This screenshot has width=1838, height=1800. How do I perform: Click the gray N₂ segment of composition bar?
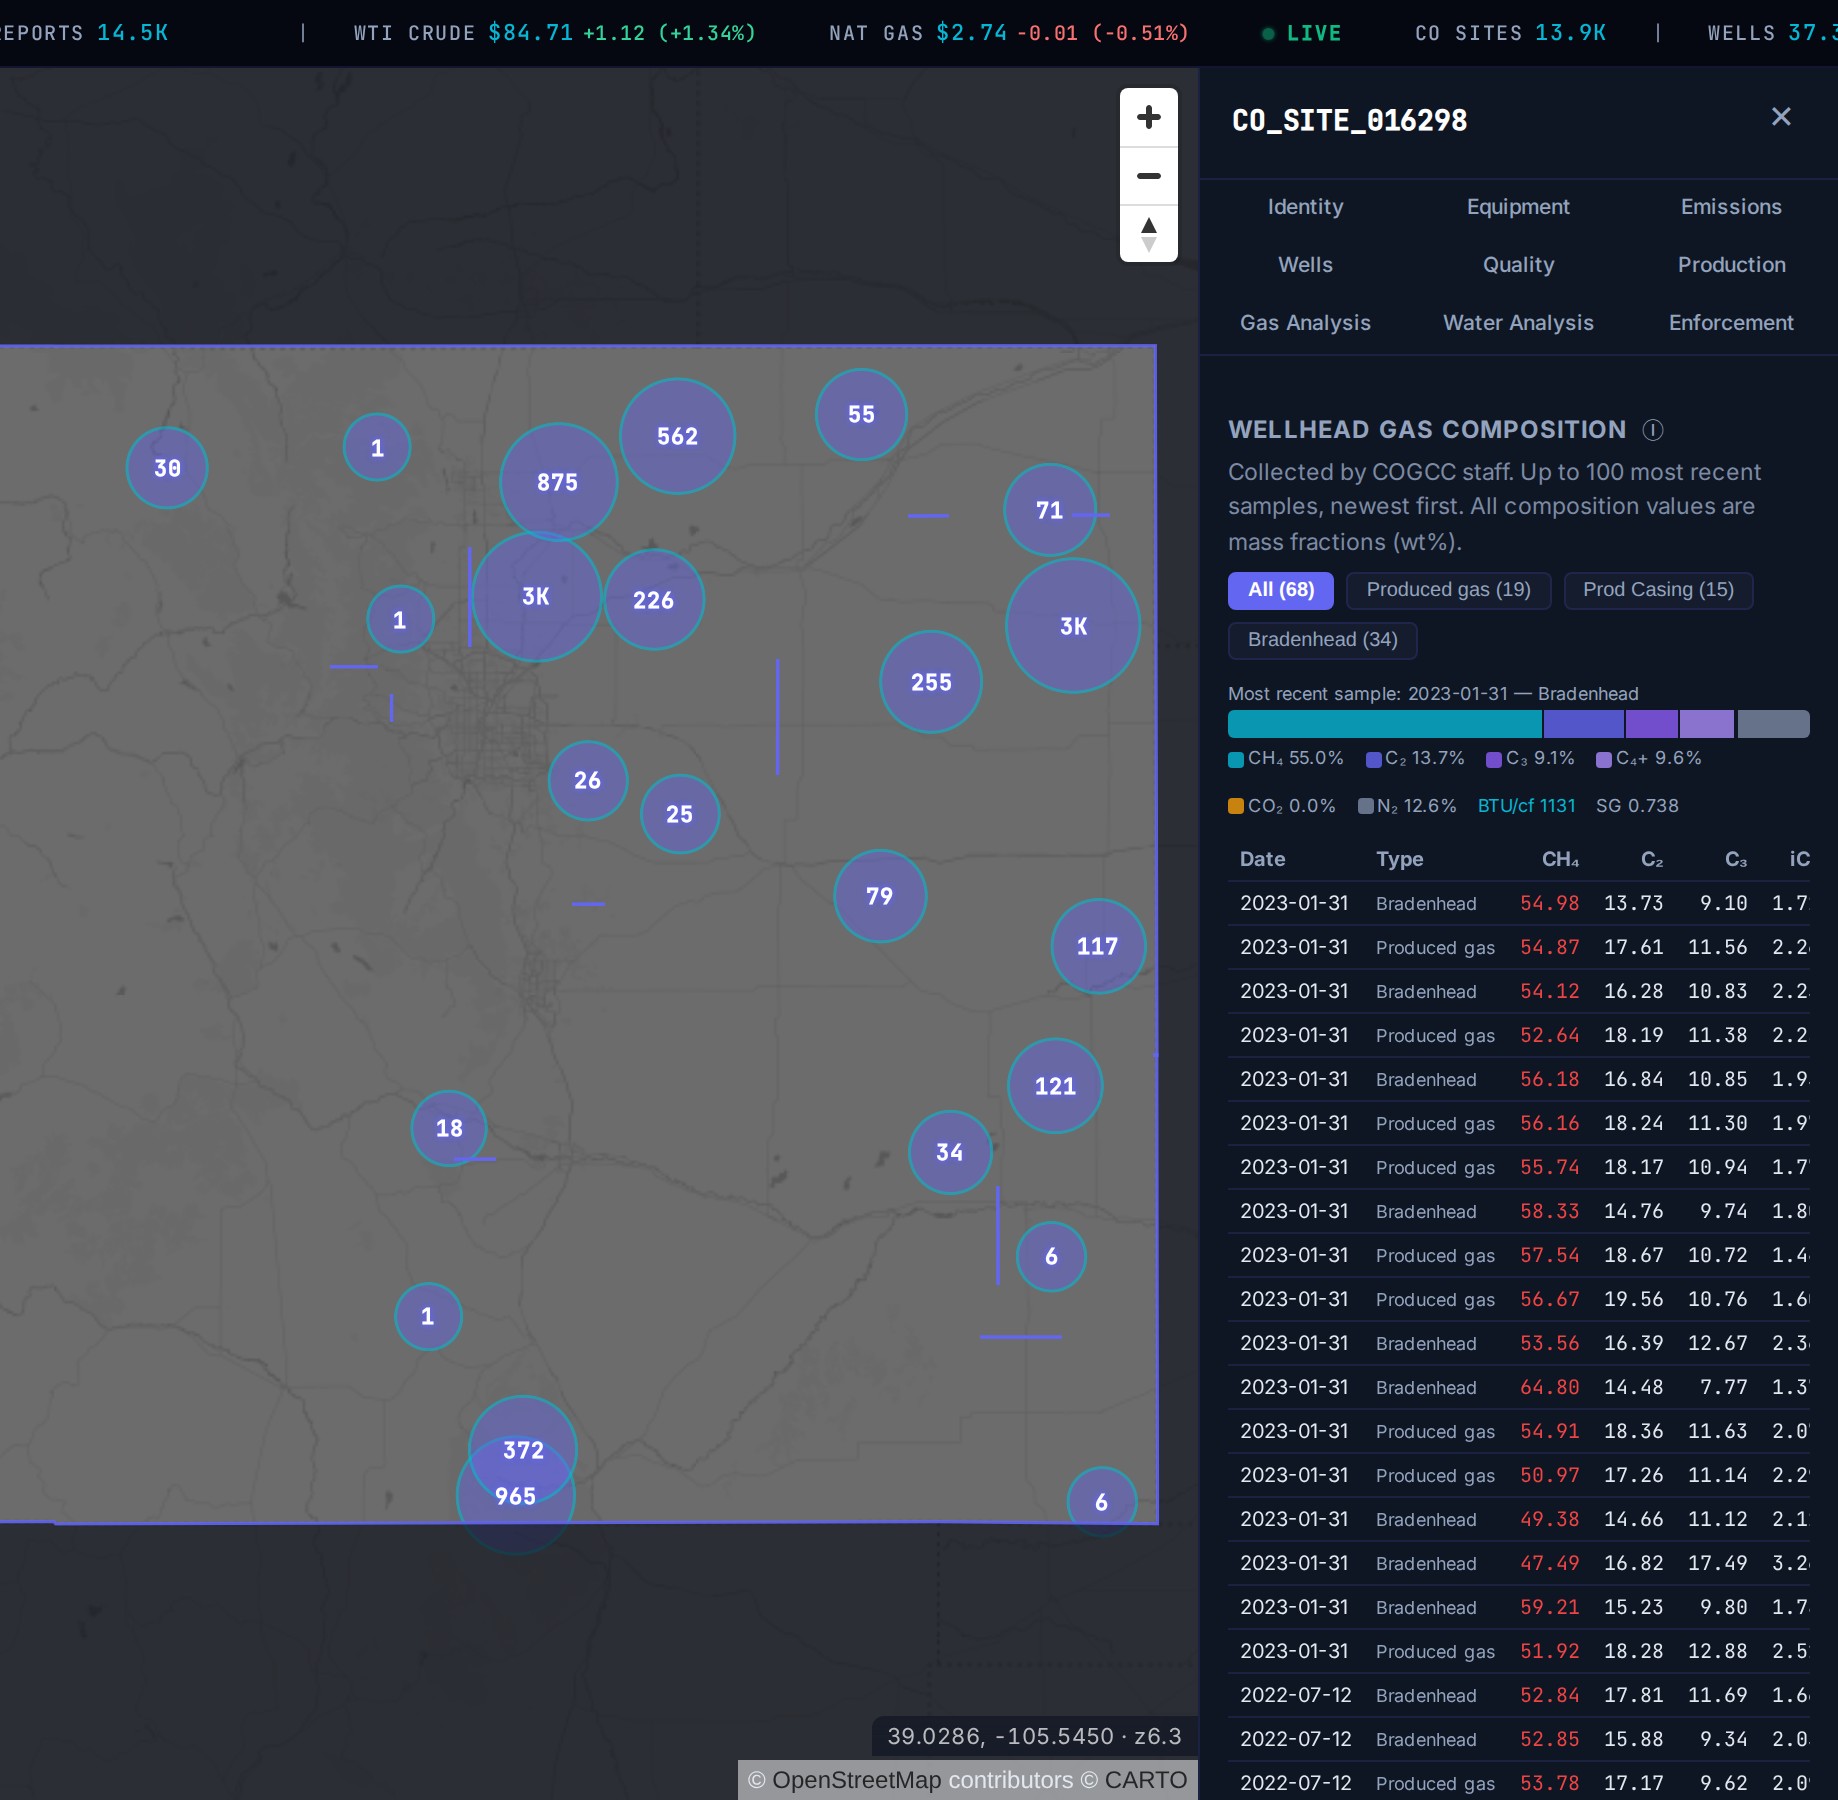point(1773,724)
